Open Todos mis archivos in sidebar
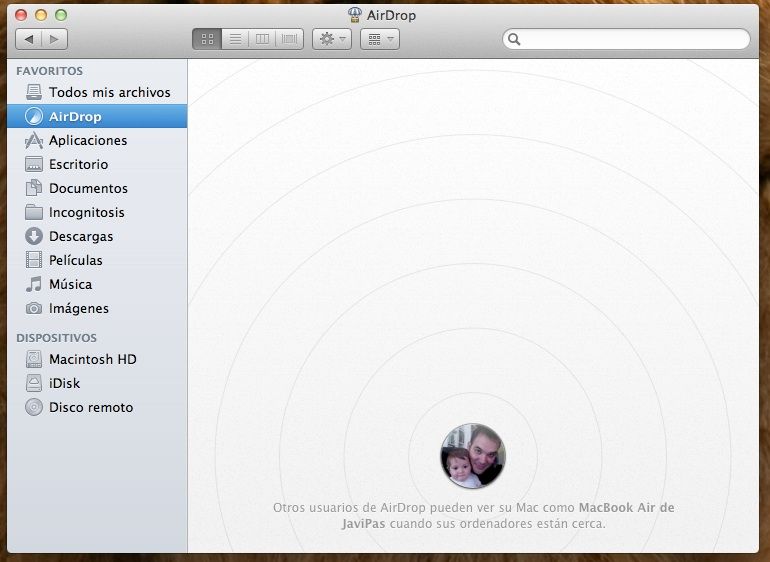This screenshot has height=562, width=770. [109, 92]
